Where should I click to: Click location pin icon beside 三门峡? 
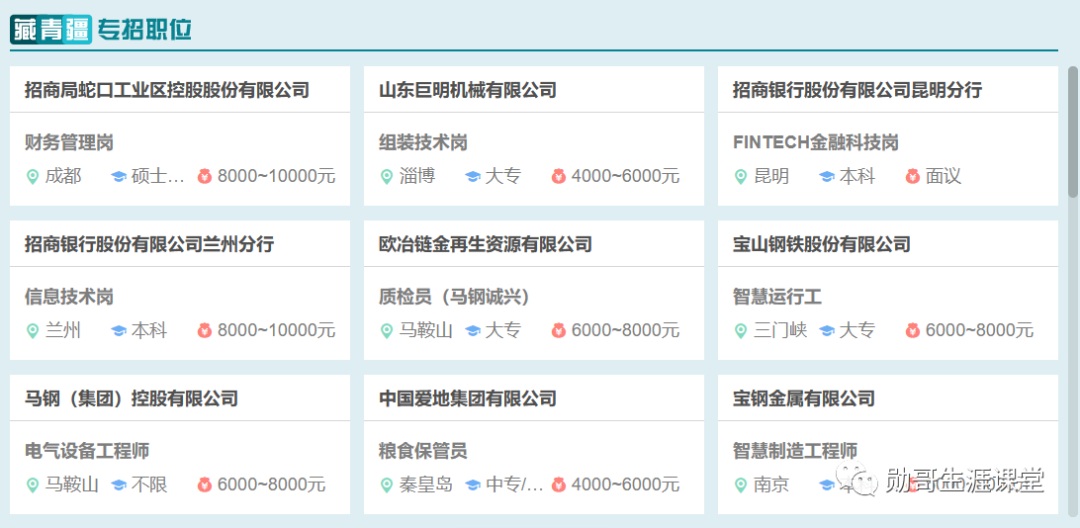[740, 331]
